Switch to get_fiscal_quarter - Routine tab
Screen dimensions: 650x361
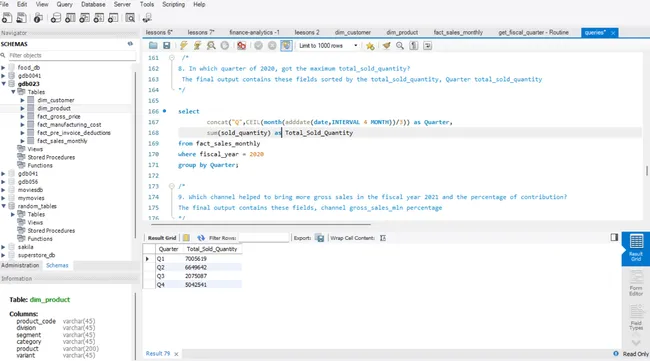pos(533,32)
